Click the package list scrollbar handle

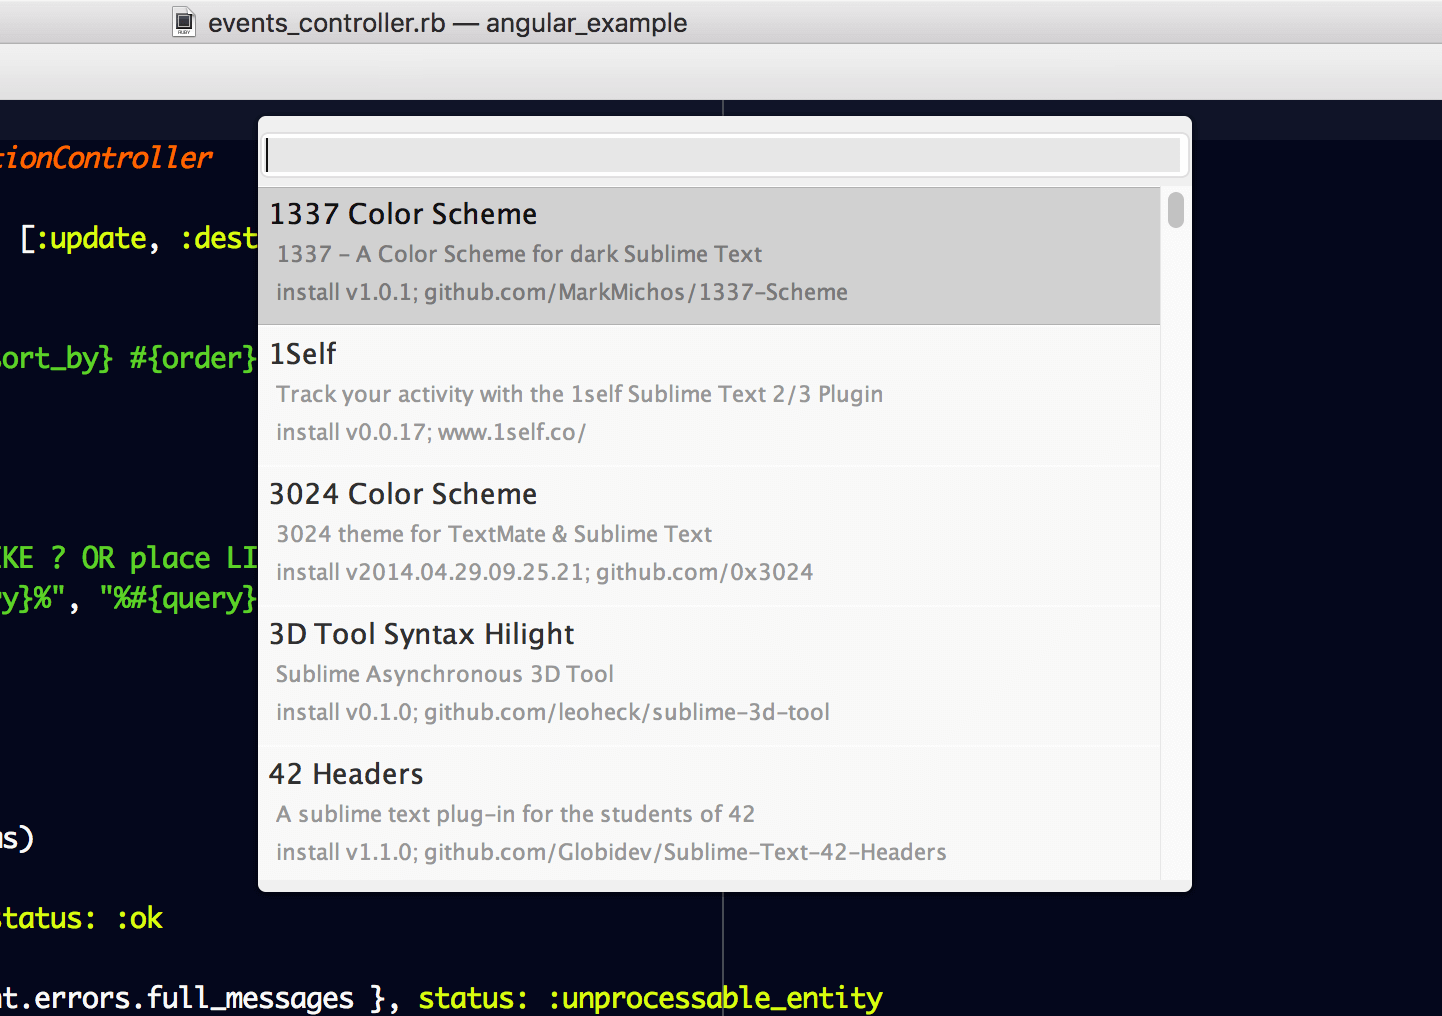pyautogui.click(x=1176, y=210)
